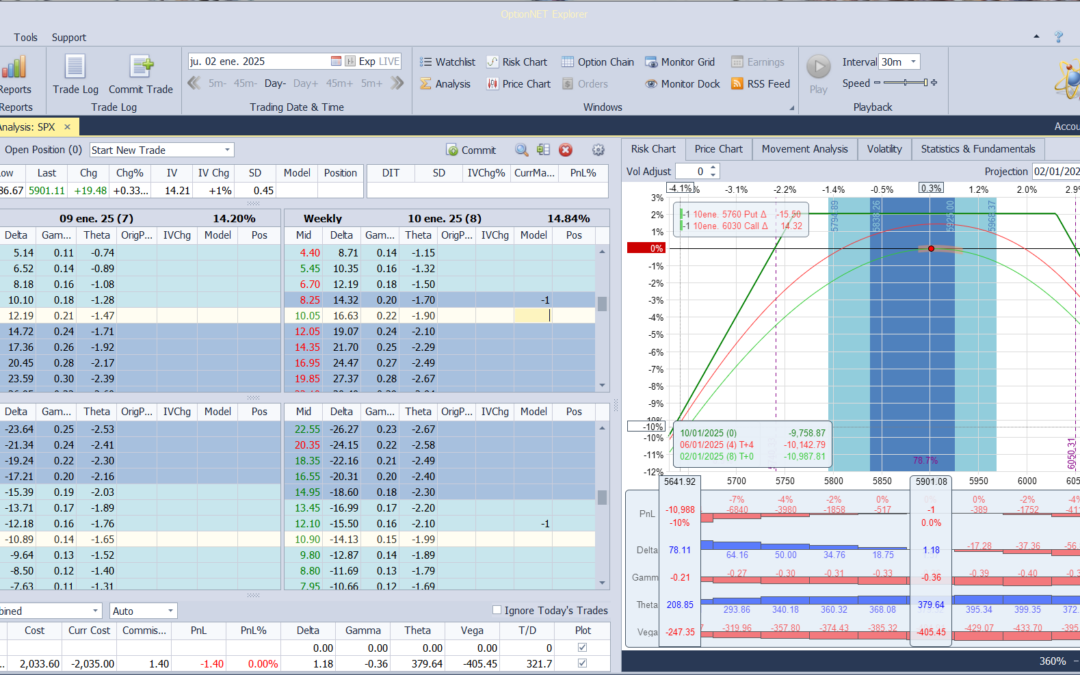Click the Day- step back button

pyautogui.click(x=275, y=84)
